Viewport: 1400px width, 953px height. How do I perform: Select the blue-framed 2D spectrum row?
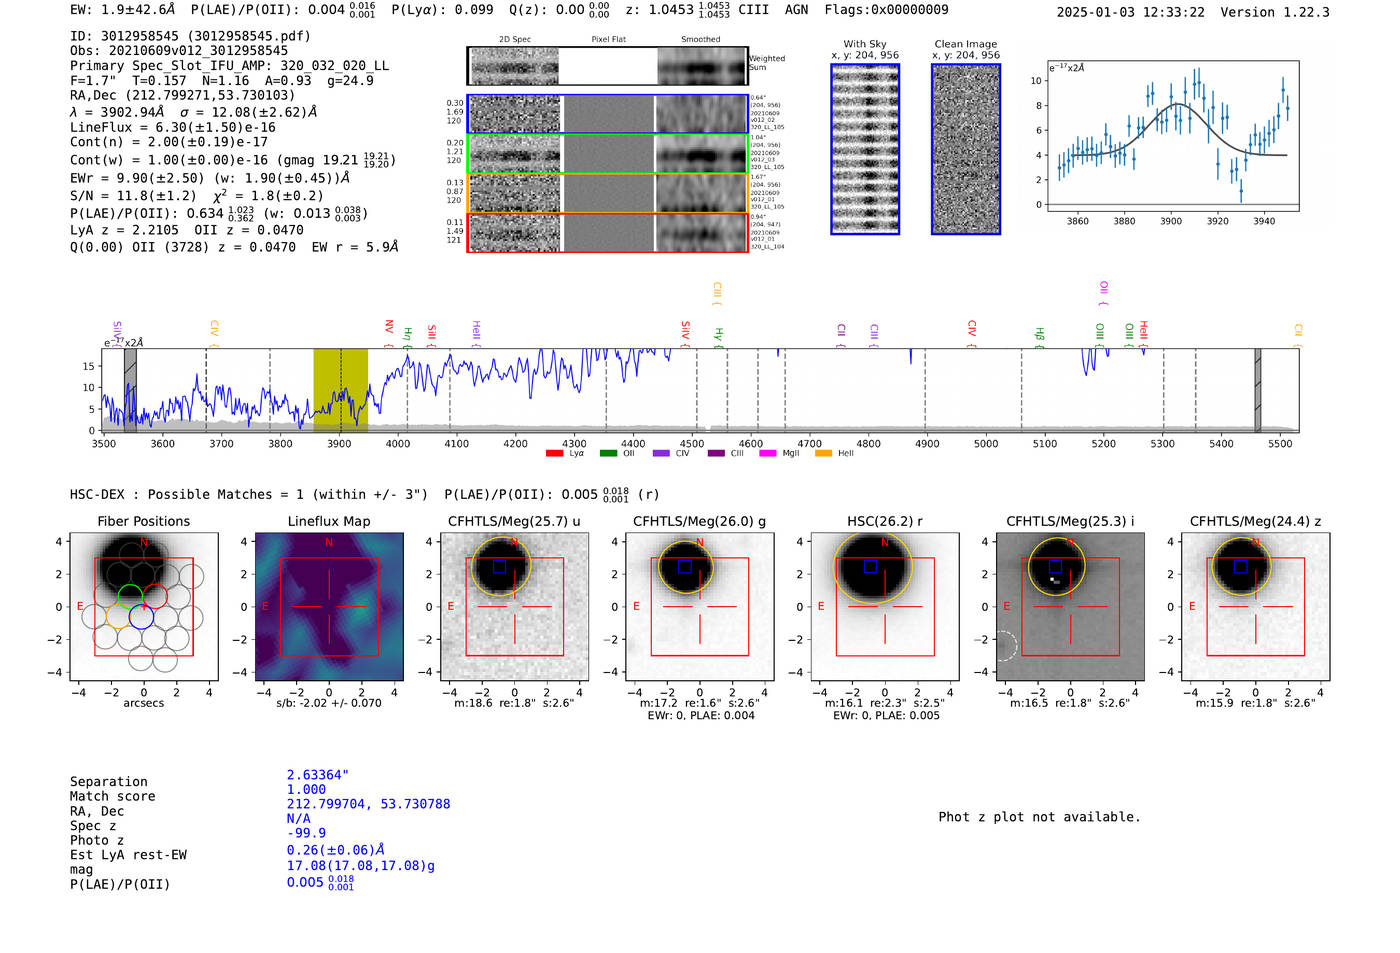[x=607, y=114]
